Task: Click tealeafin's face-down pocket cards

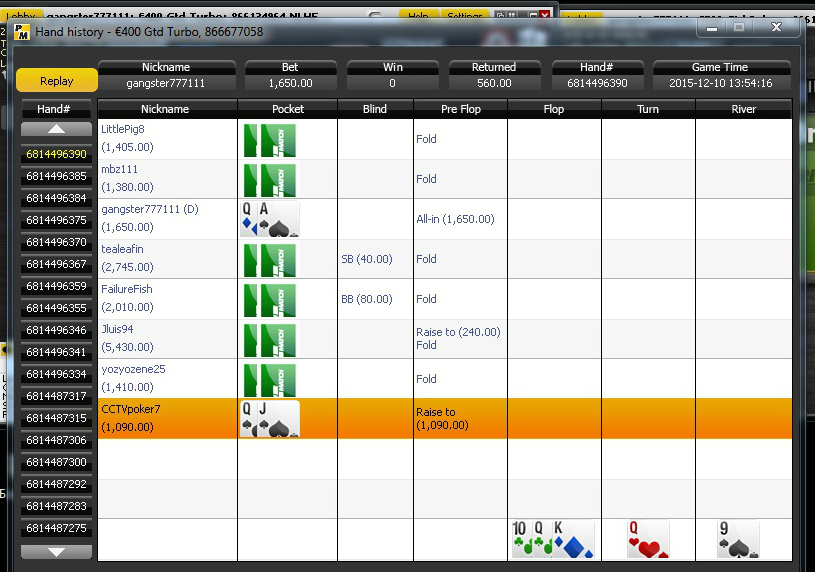Action: pos(270,260)
